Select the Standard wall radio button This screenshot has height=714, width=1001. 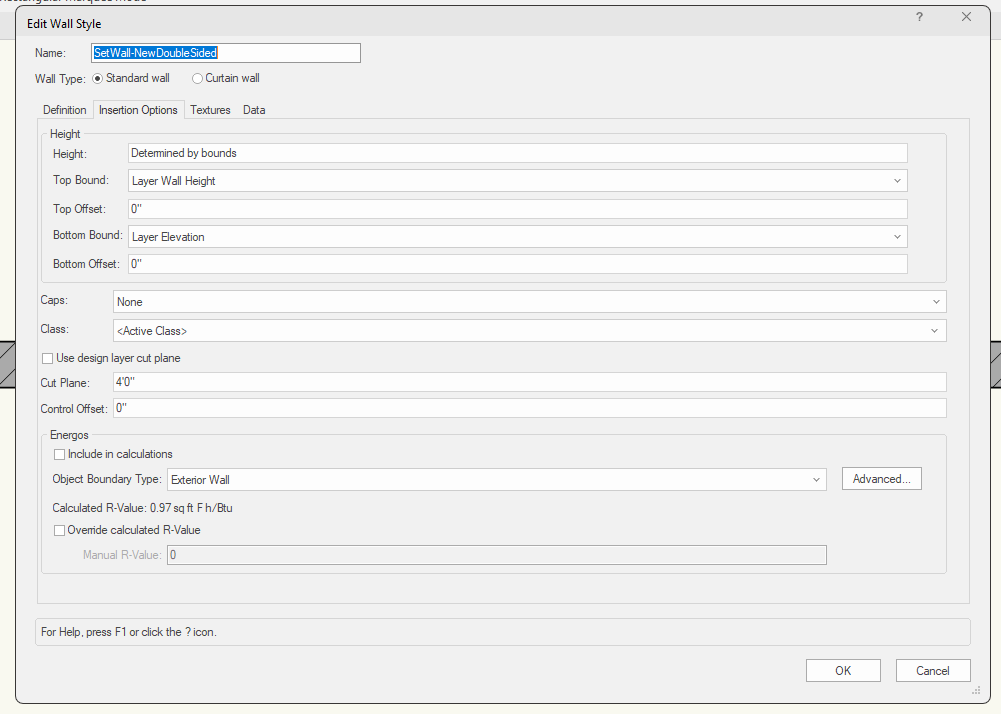(98, 78)
